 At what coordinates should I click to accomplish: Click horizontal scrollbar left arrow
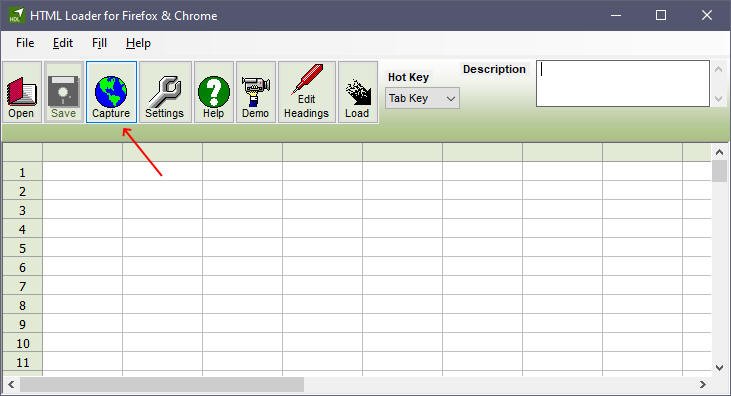11,385
